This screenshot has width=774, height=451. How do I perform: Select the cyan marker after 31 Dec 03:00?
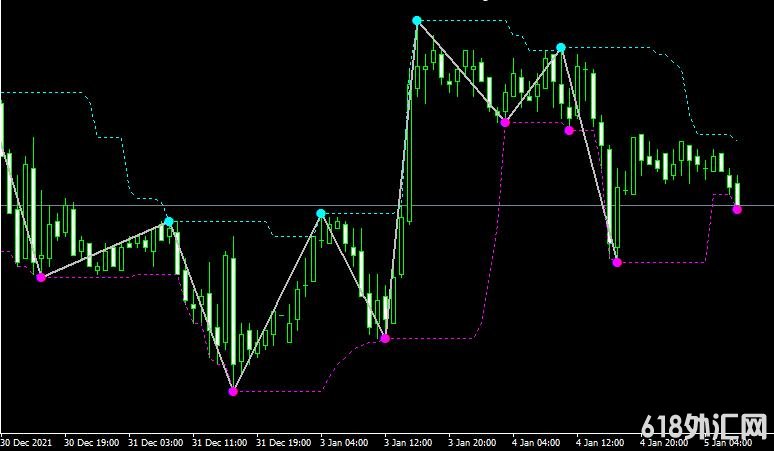(169, 222)
